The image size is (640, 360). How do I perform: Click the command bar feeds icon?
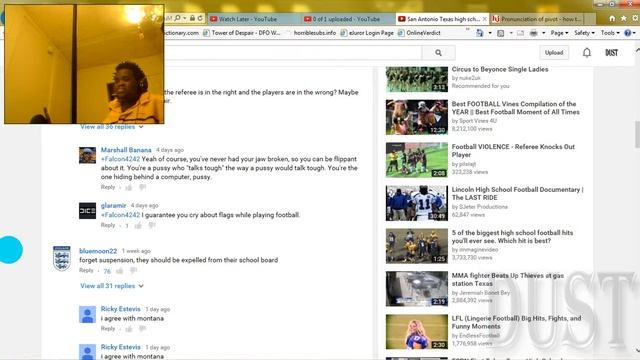coord(500,33)
